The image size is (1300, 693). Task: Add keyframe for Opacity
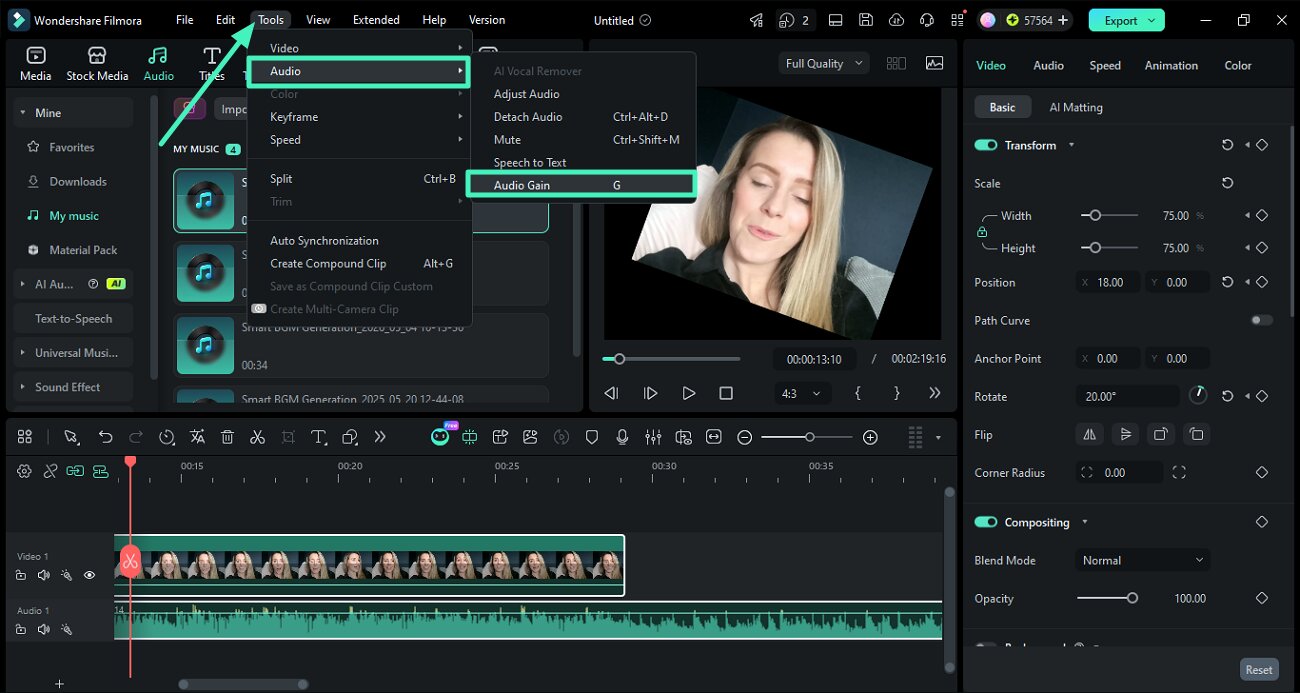click(x=1262, y=598)
